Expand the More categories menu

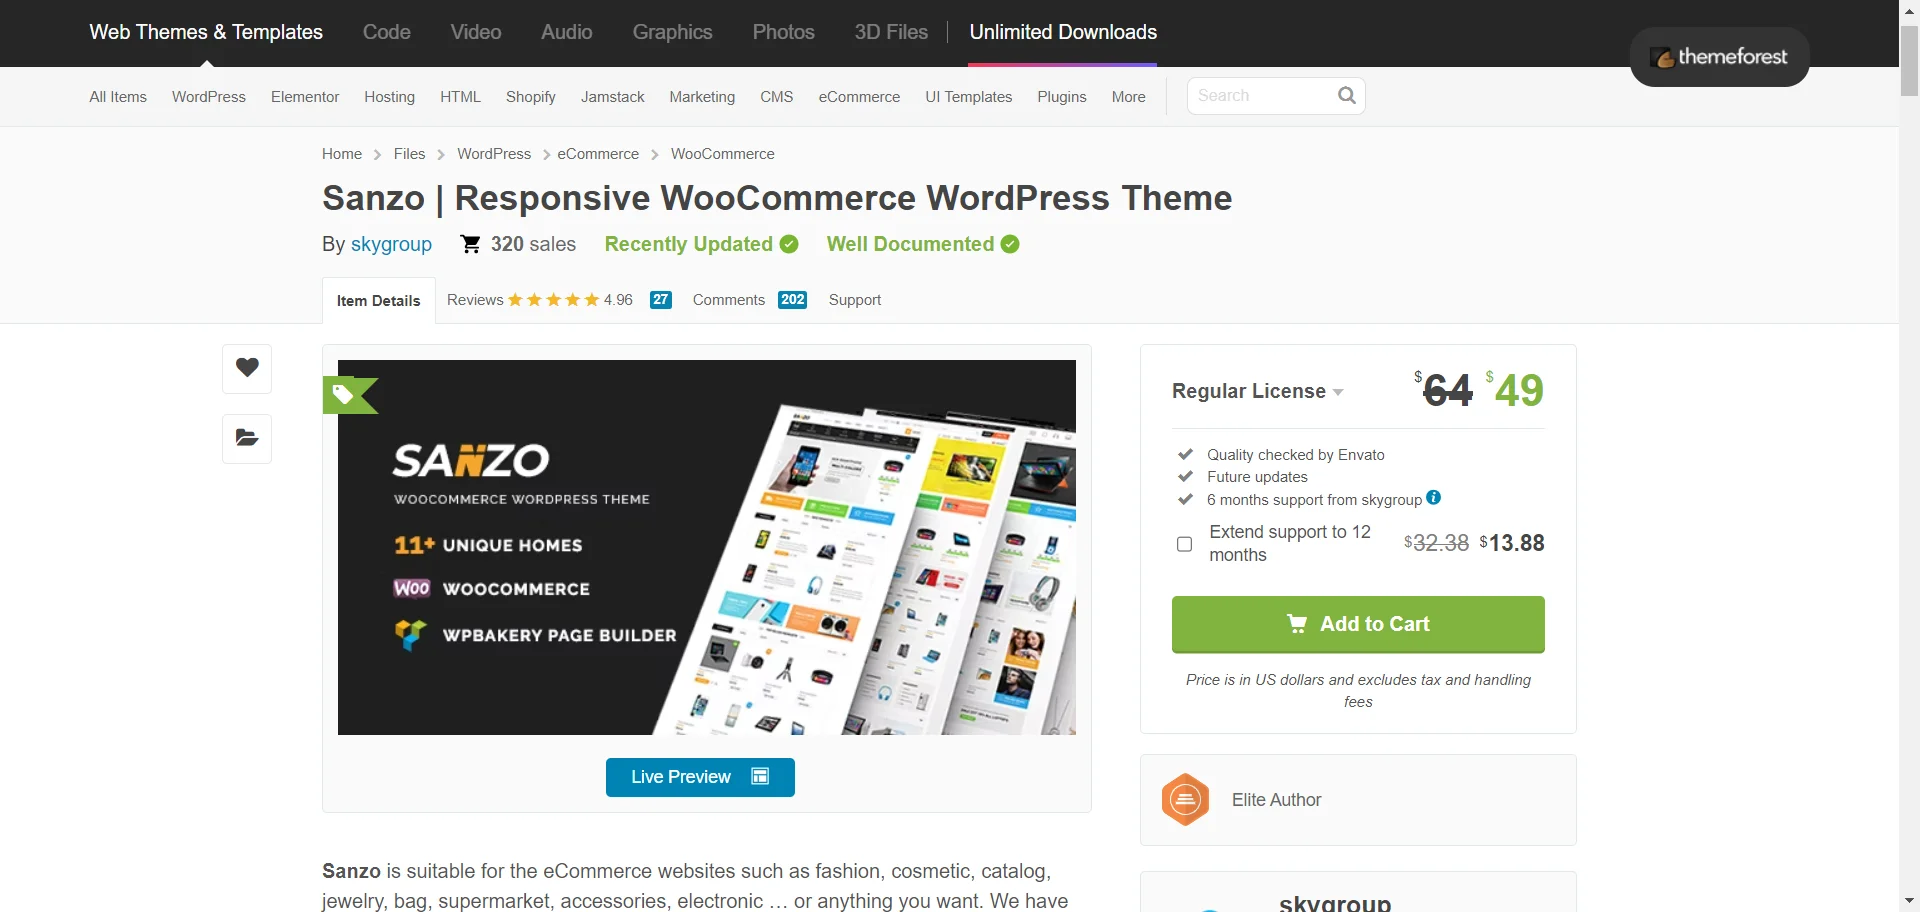point(1129,97)
